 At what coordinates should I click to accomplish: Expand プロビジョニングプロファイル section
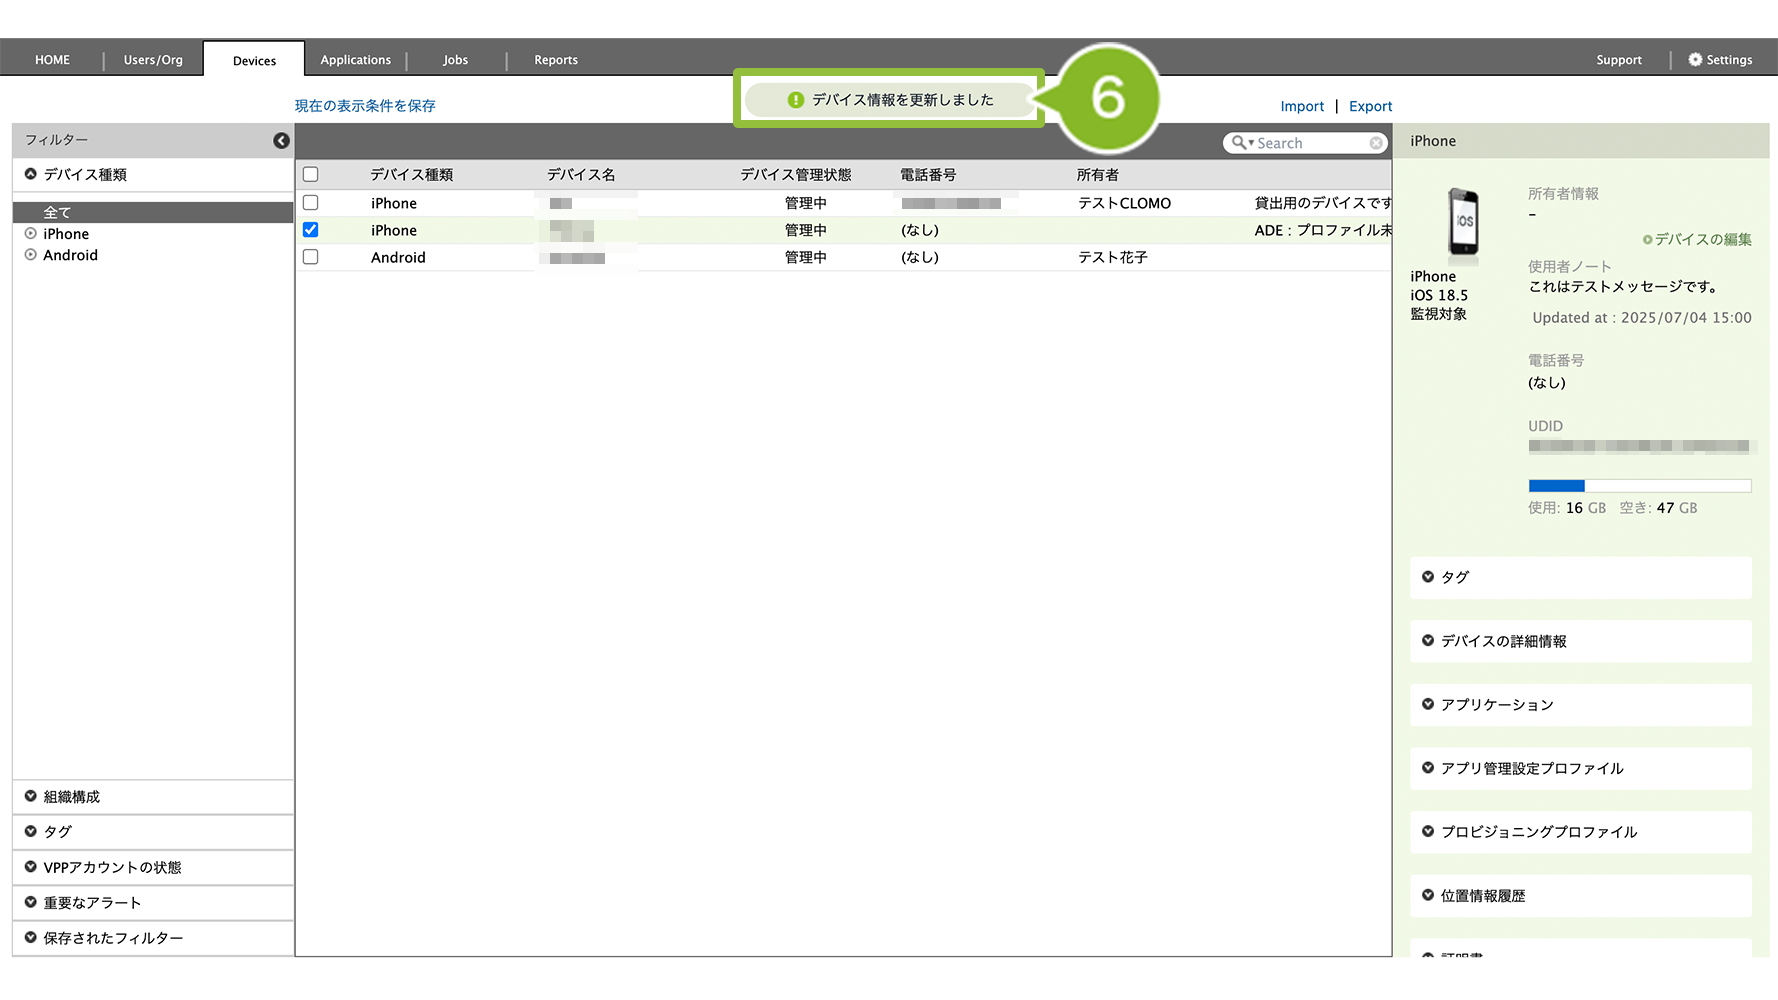[x=1581, y=832]
